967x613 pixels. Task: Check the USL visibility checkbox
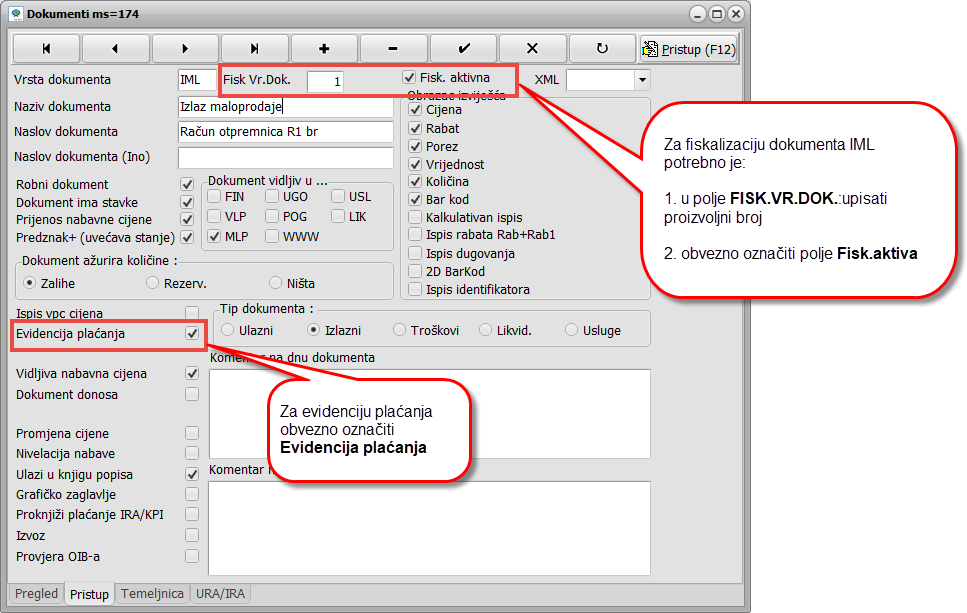click(x=338, y=197)
